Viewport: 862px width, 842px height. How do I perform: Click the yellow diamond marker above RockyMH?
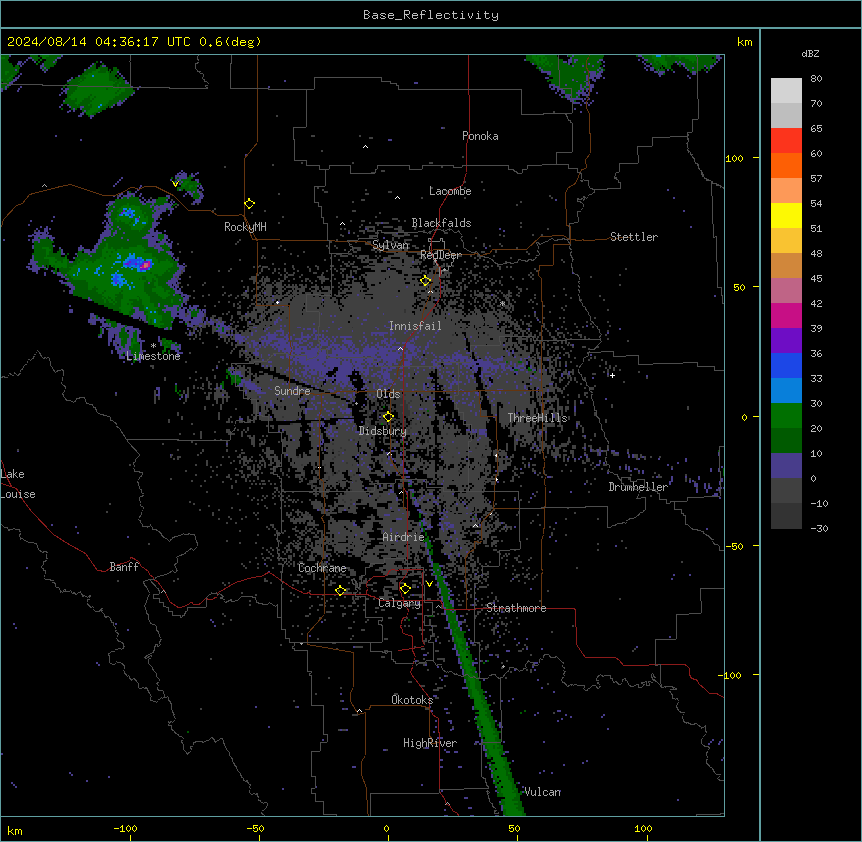250,204
